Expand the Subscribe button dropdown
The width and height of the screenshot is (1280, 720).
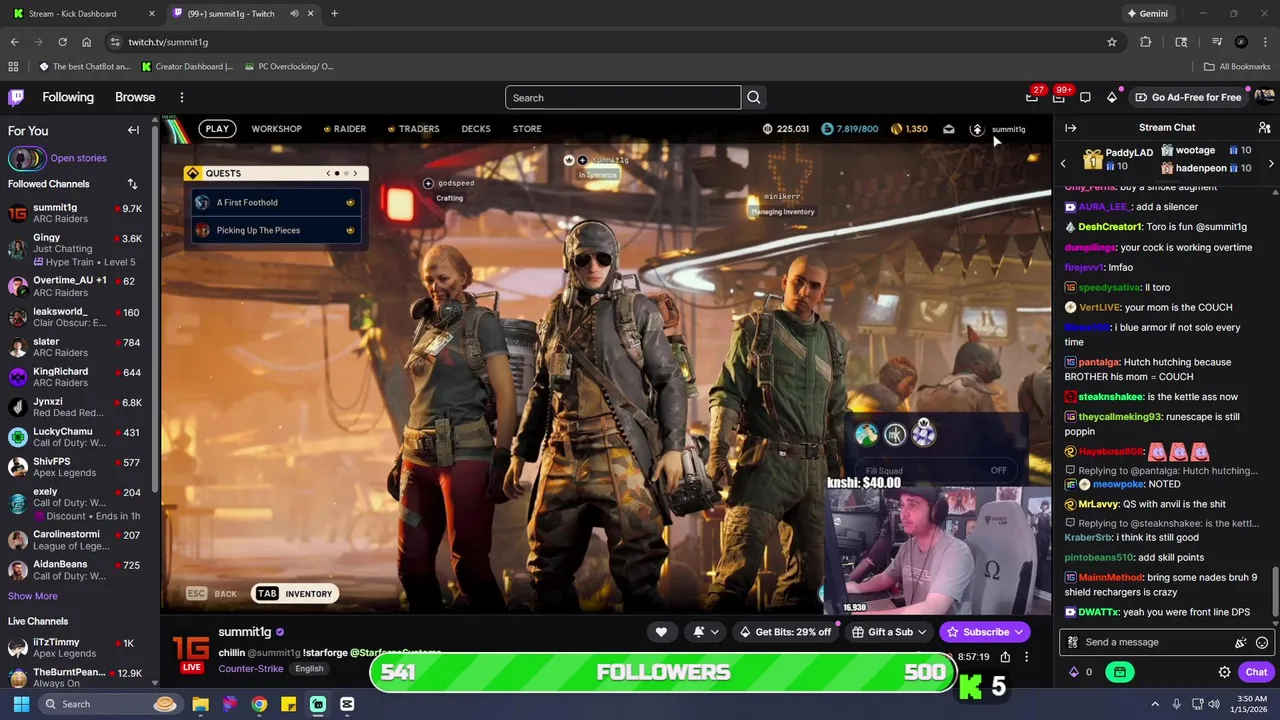coord(1019,632)
